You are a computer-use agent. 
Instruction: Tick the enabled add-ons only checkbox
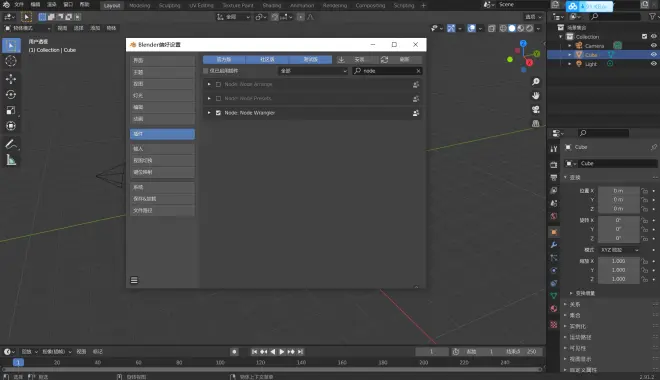pyautogui.click(x=206, y=71)
